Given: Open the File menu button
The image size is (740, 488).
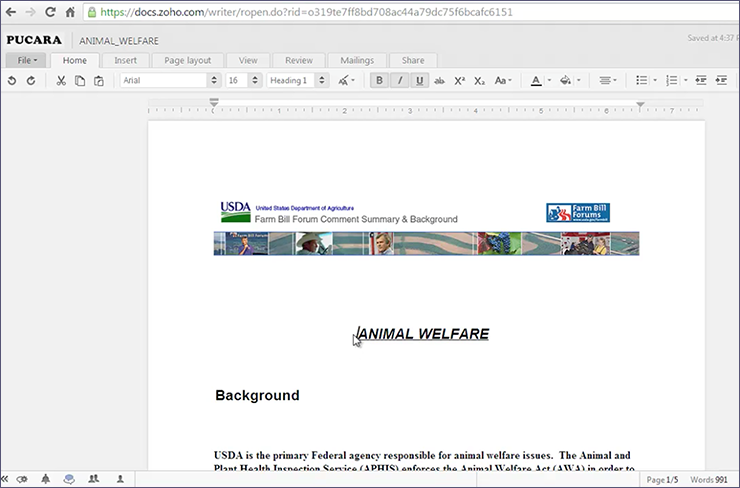Looking at the screenshot, I should point(27,60).
